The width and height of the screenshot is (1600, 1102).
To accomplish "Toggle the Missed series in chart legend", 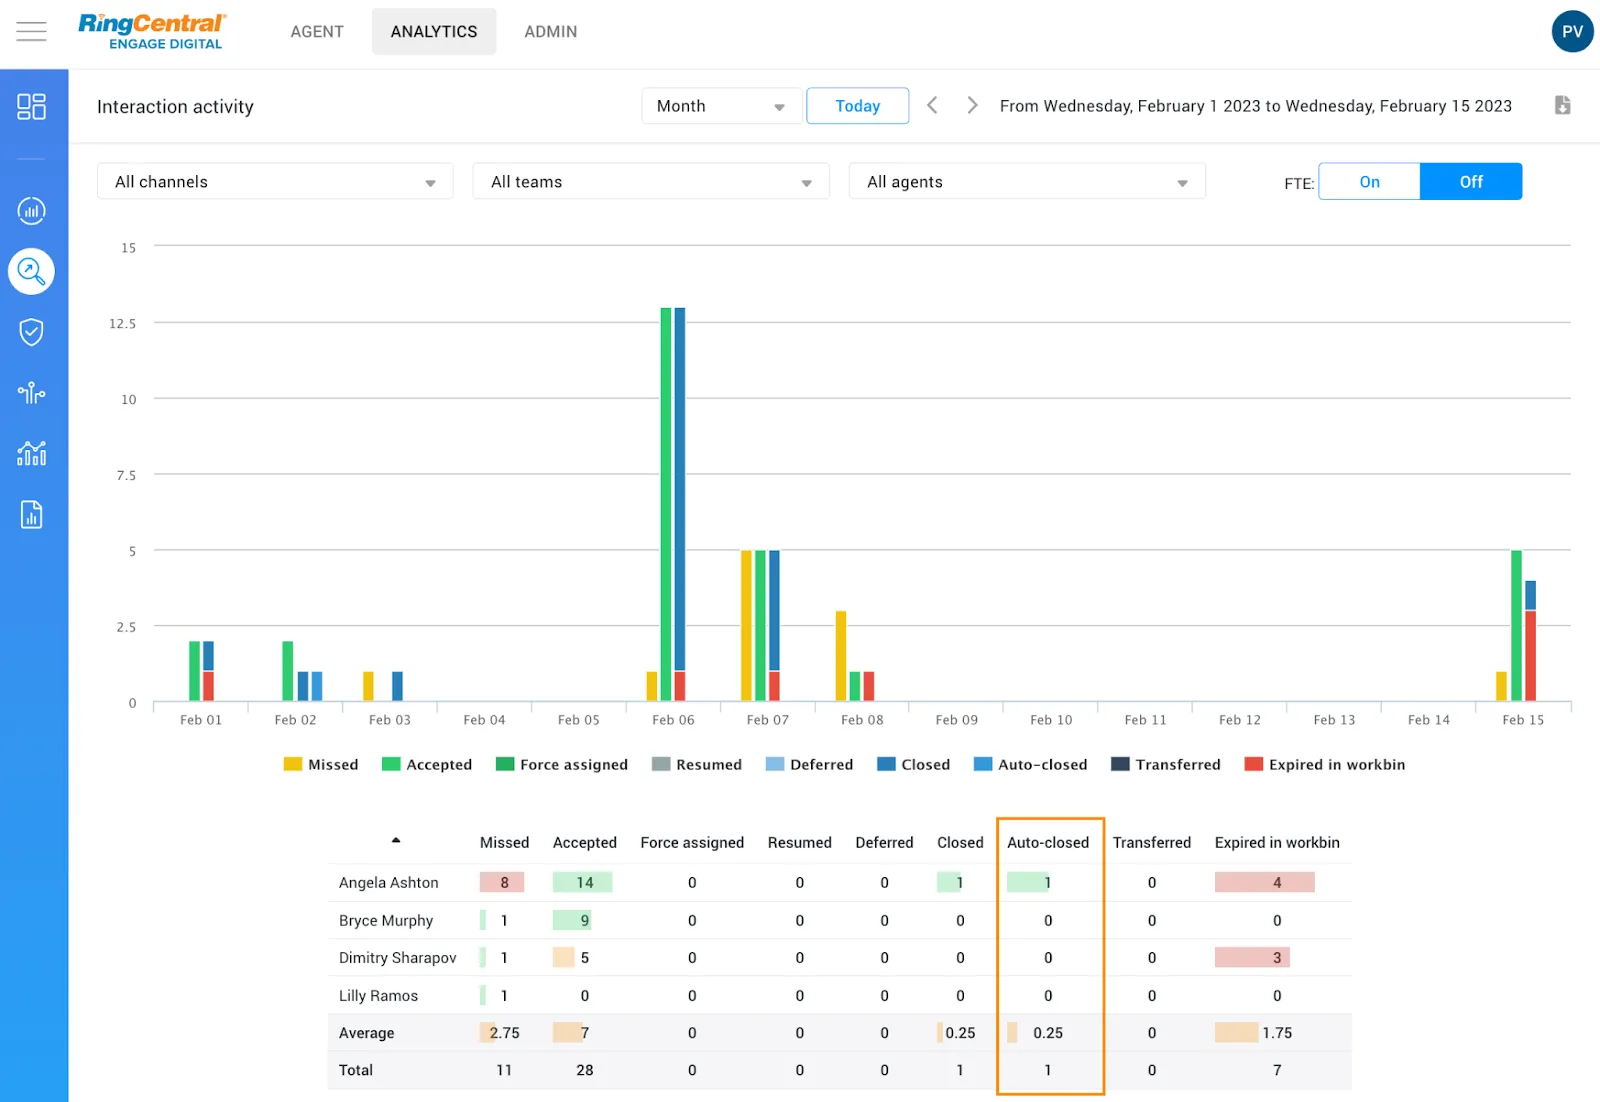I will (x=321, y=765).
